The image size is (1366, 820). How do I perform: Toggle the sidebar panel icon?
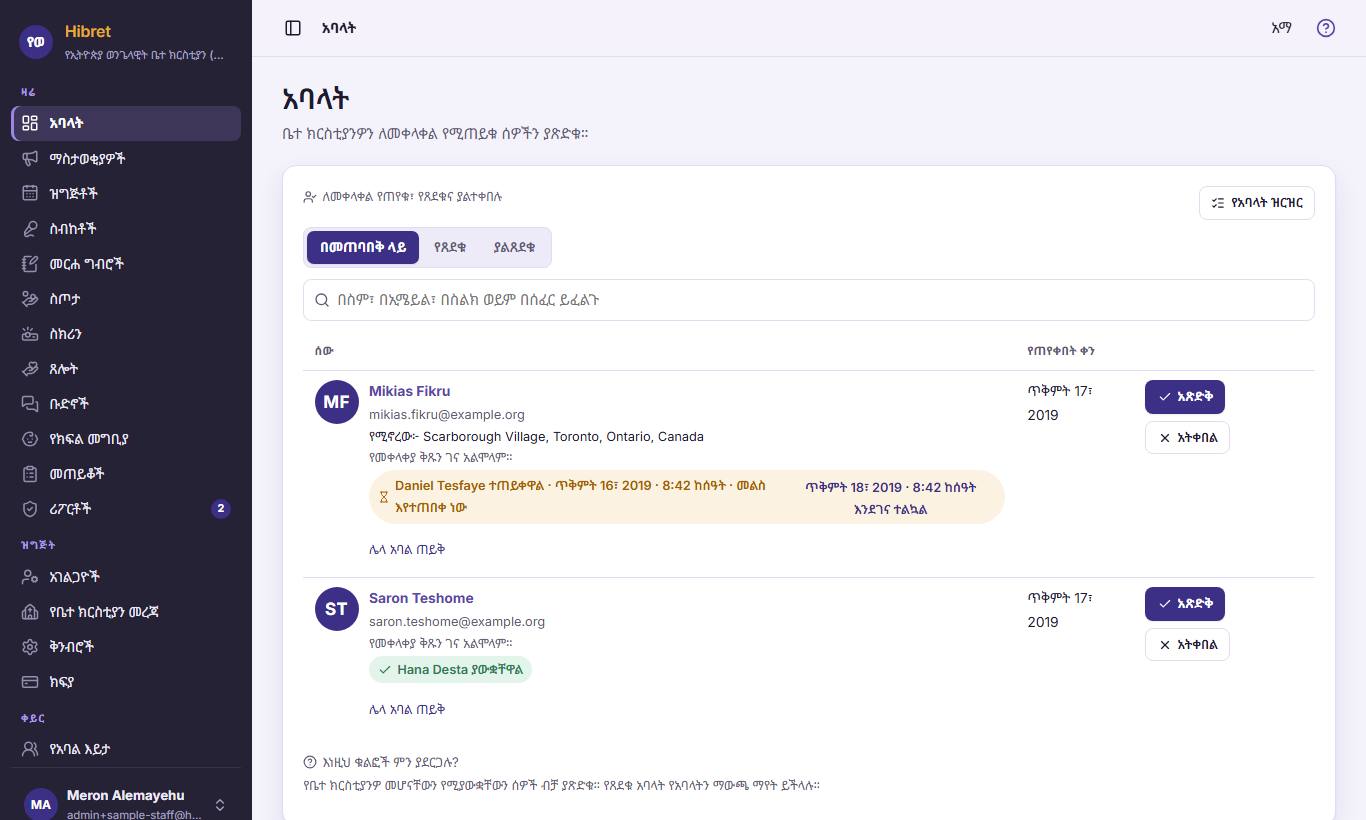(x=293, y=28)
